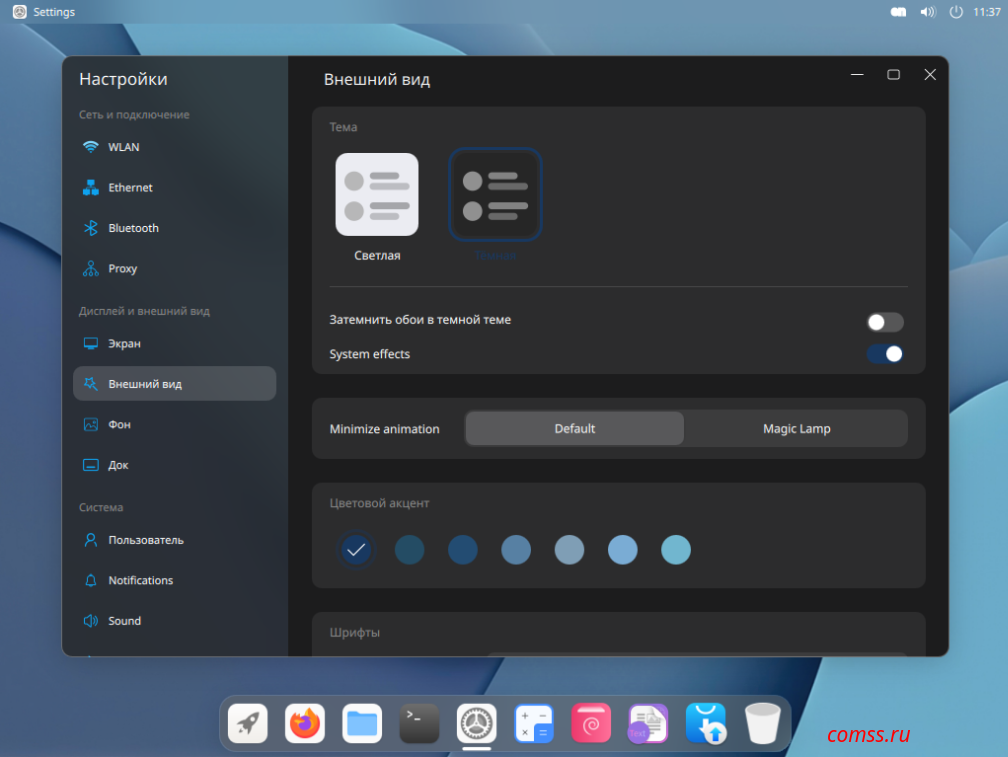Open Proxy settings page
The width and height of the screenshot is (1008, 757).
(174, 269)
